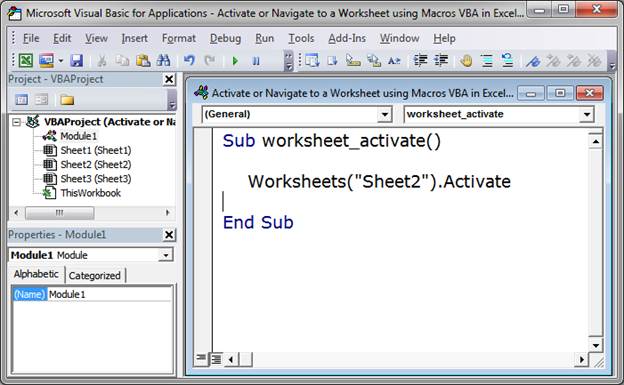Select ThisWorkbook in the project tree
The height and width of the screenshot is (385, 624).
click(x=90, y=193)
